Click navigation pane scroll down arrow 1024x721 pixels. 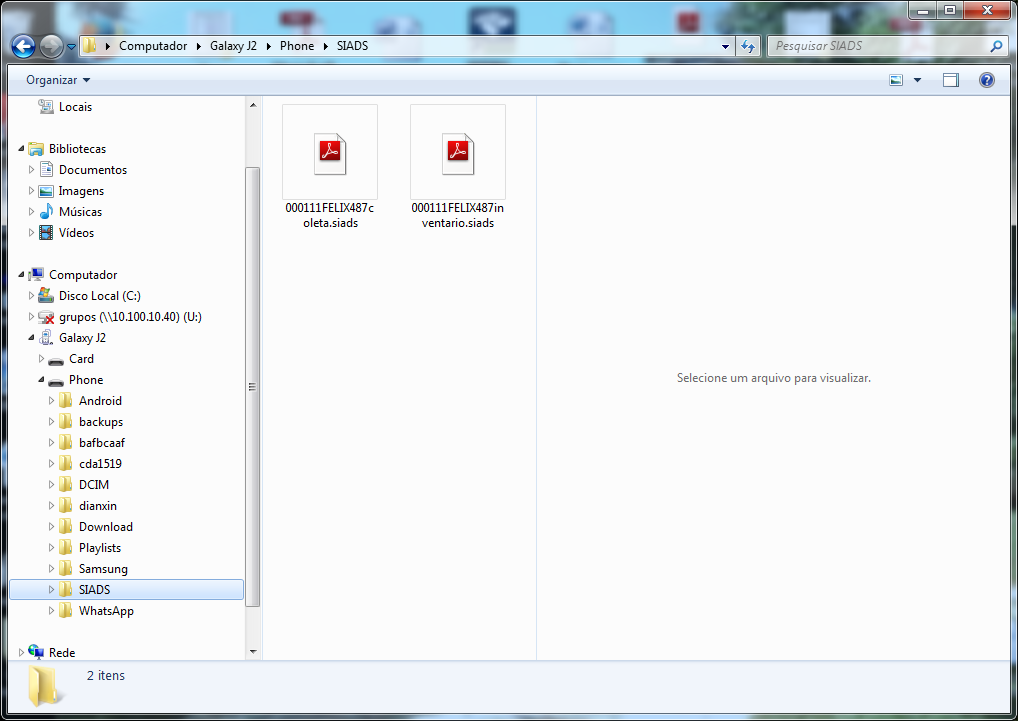[x=253, y=651]
